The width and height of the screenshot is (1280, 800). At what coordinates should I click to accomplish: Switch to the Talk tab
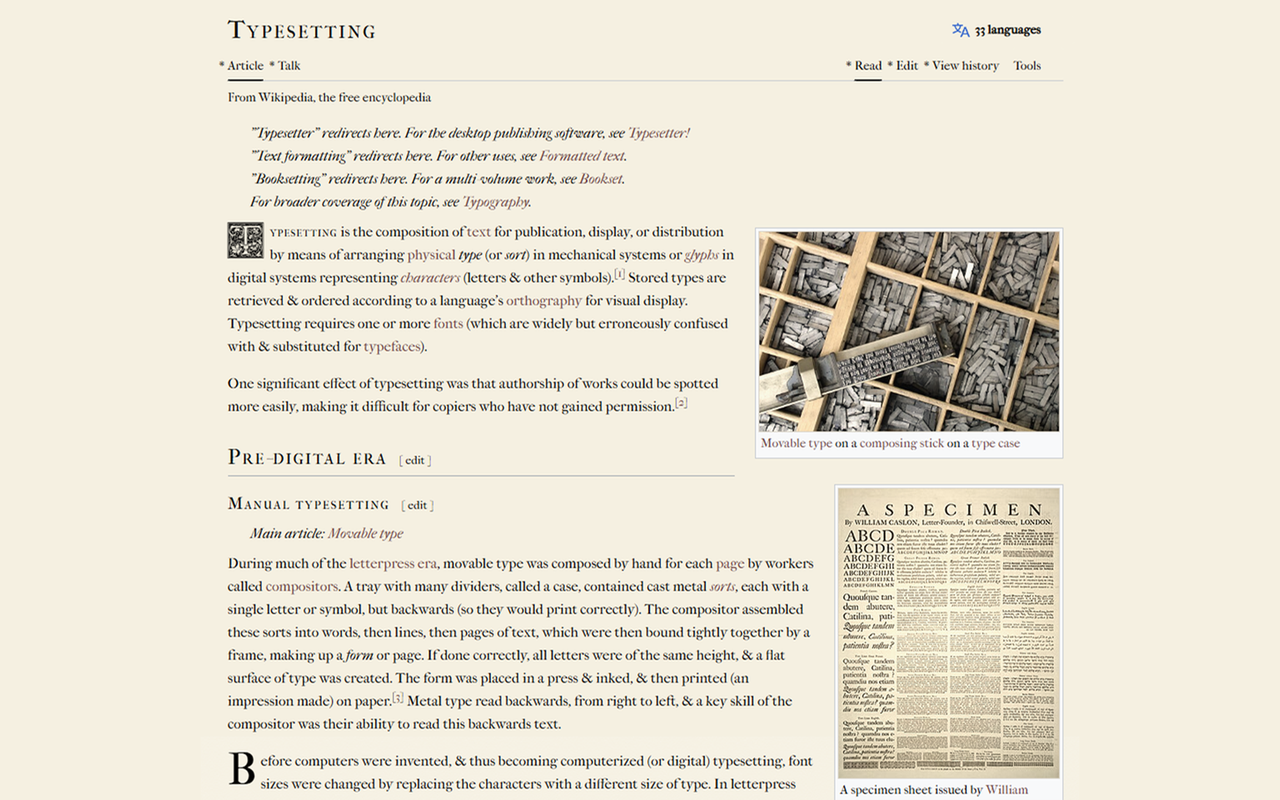click(289, 65)
